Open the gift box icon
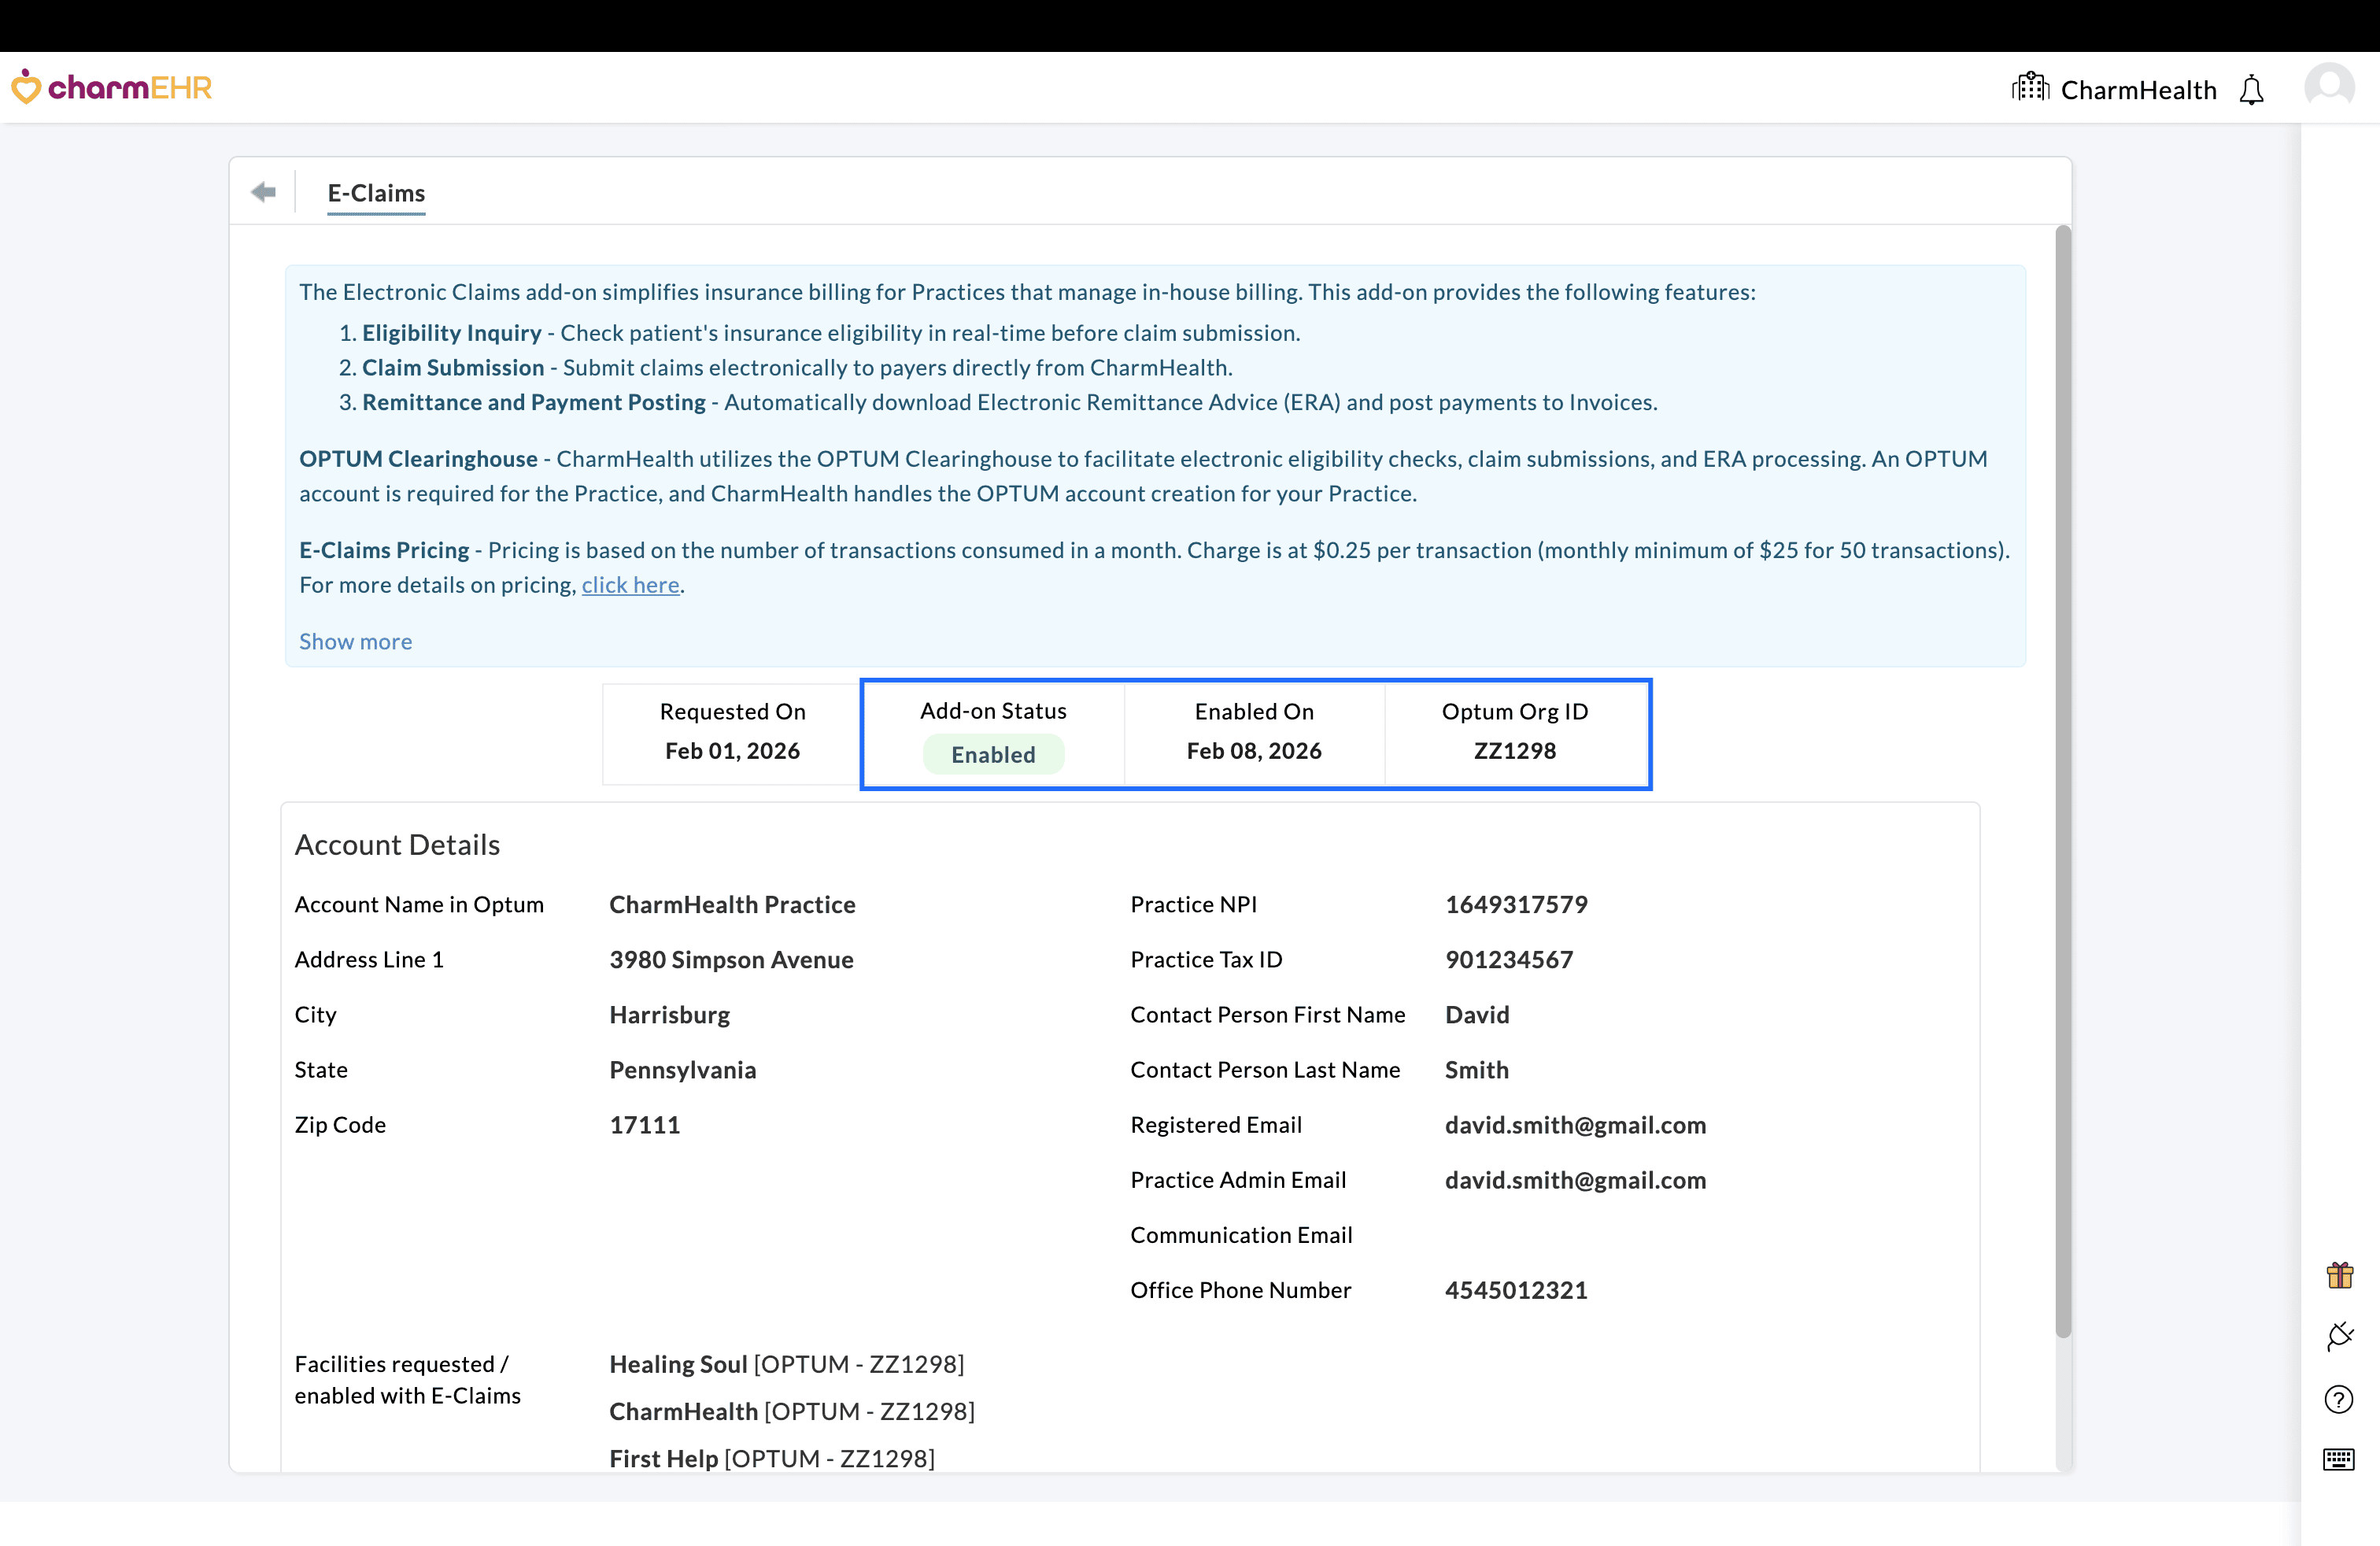 [x=2339, y=1275]
